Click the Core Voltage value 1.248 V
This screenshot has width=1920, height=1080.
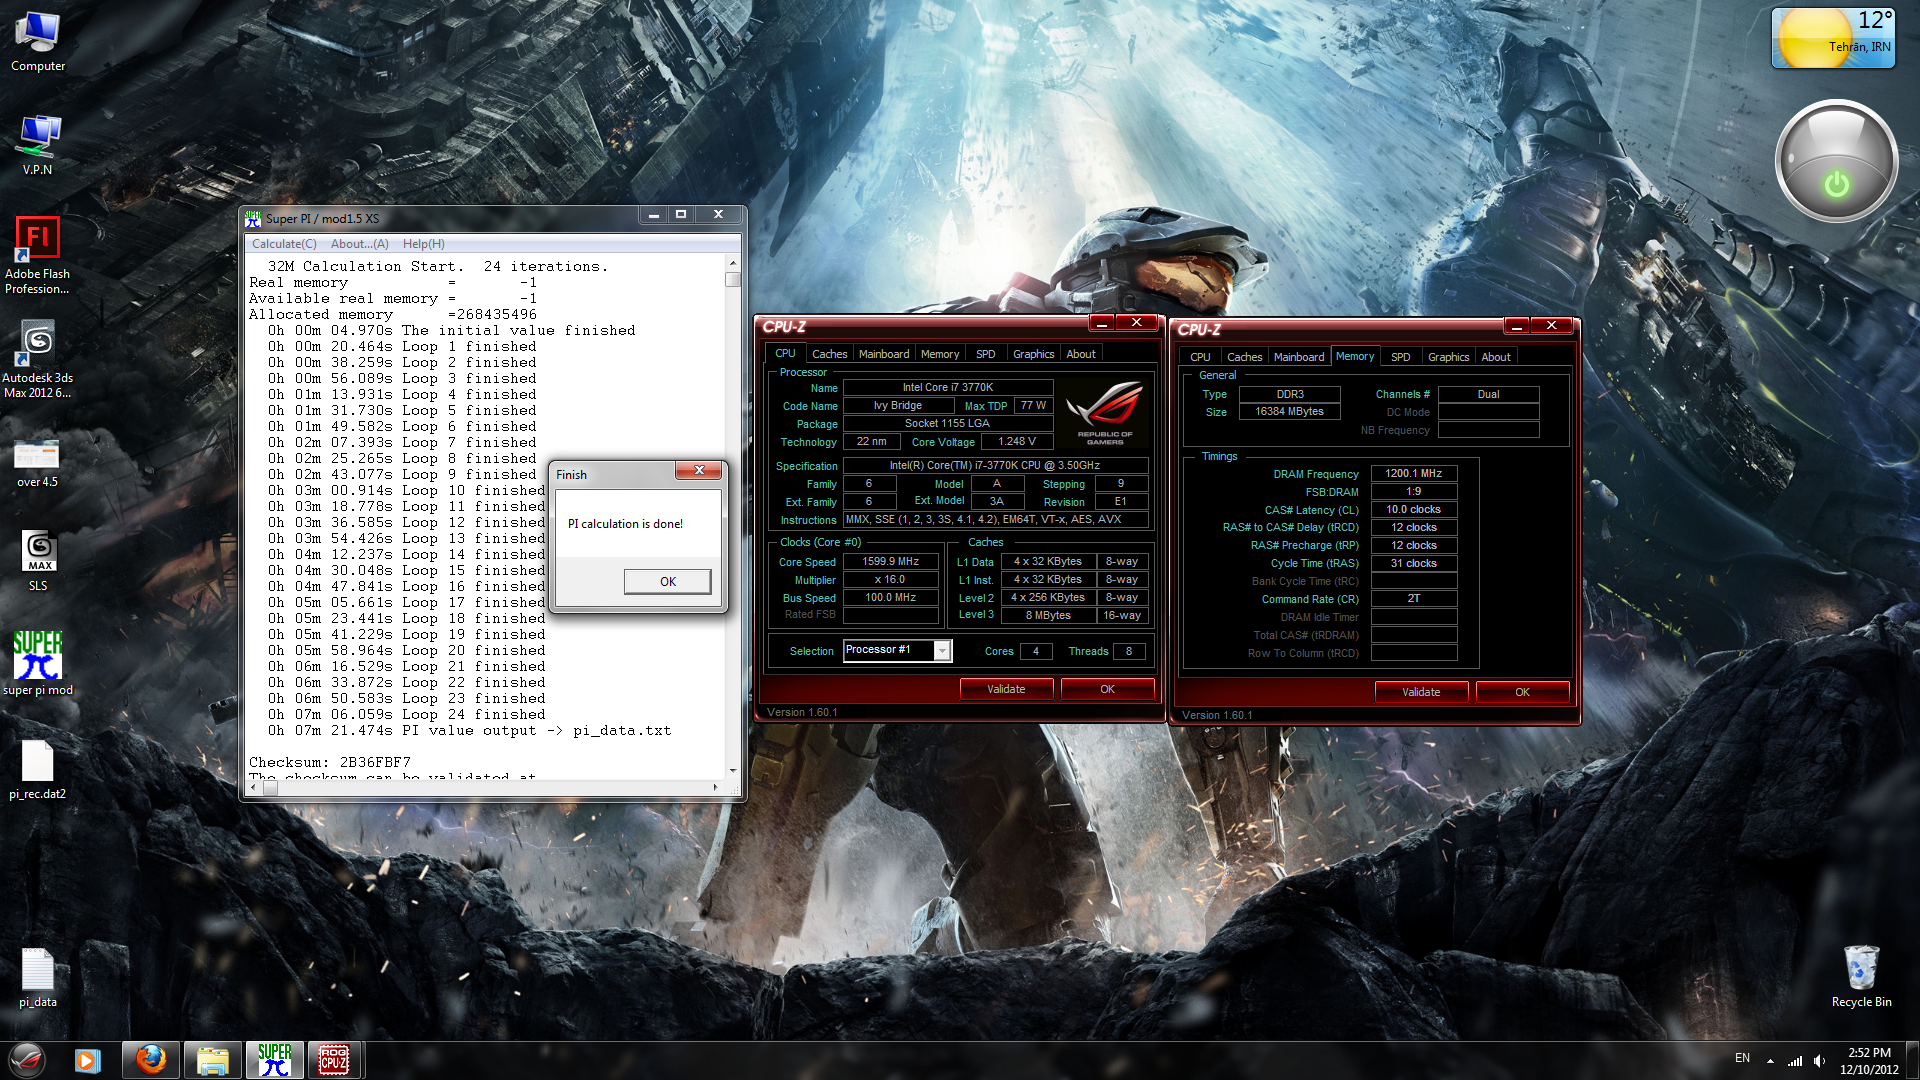[x=1017, y=442]
